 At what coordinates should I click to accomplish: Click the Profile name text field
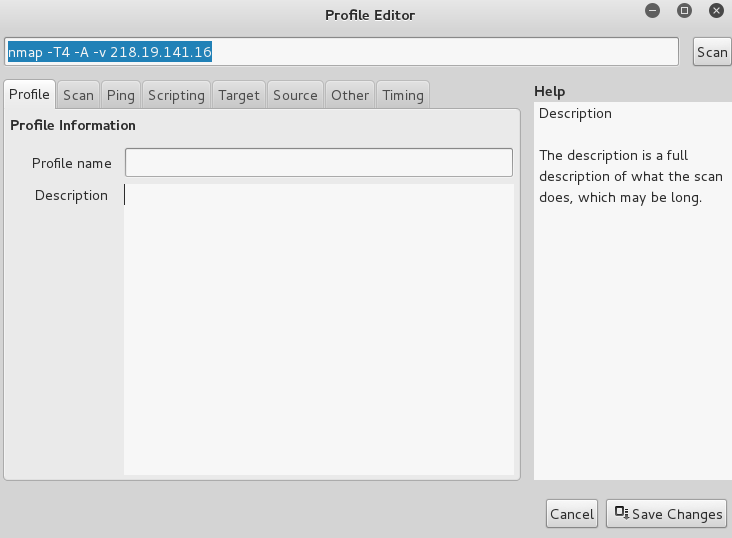click(x=319, y=163)
